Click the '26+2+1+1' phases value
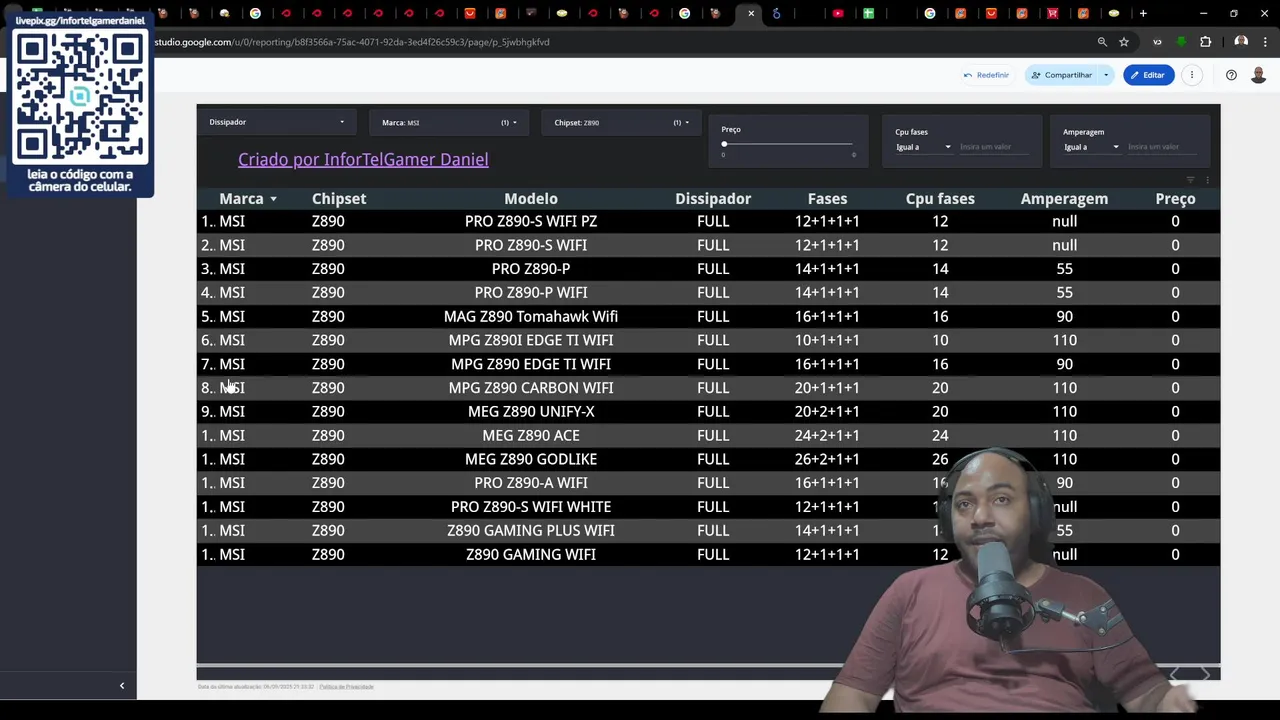 coord(827,459)
